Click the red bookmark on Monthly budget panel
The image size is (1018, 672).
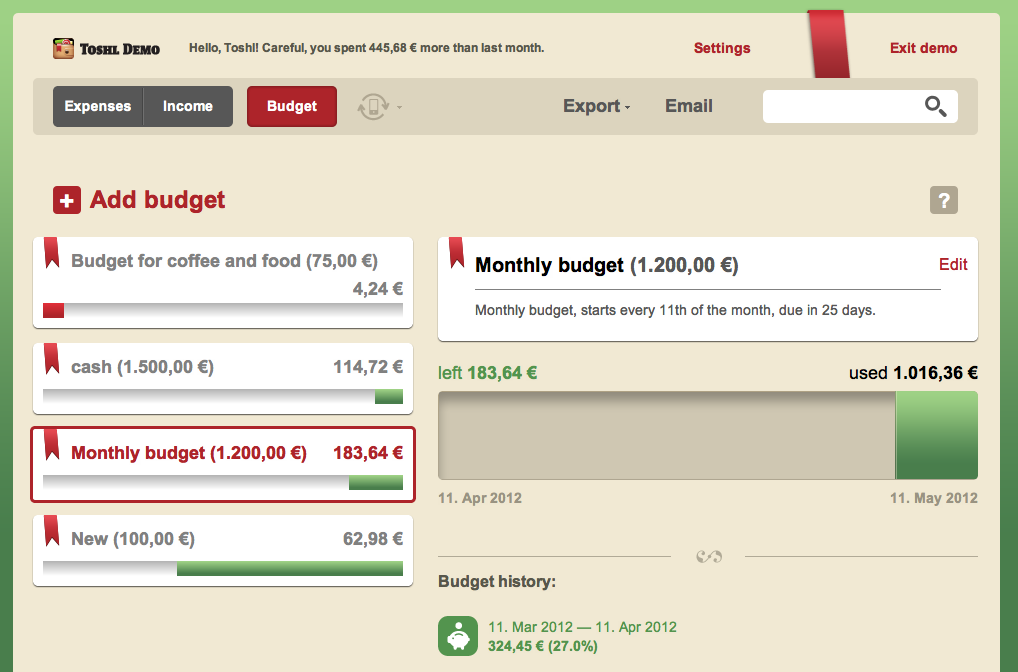coord(456,253)
